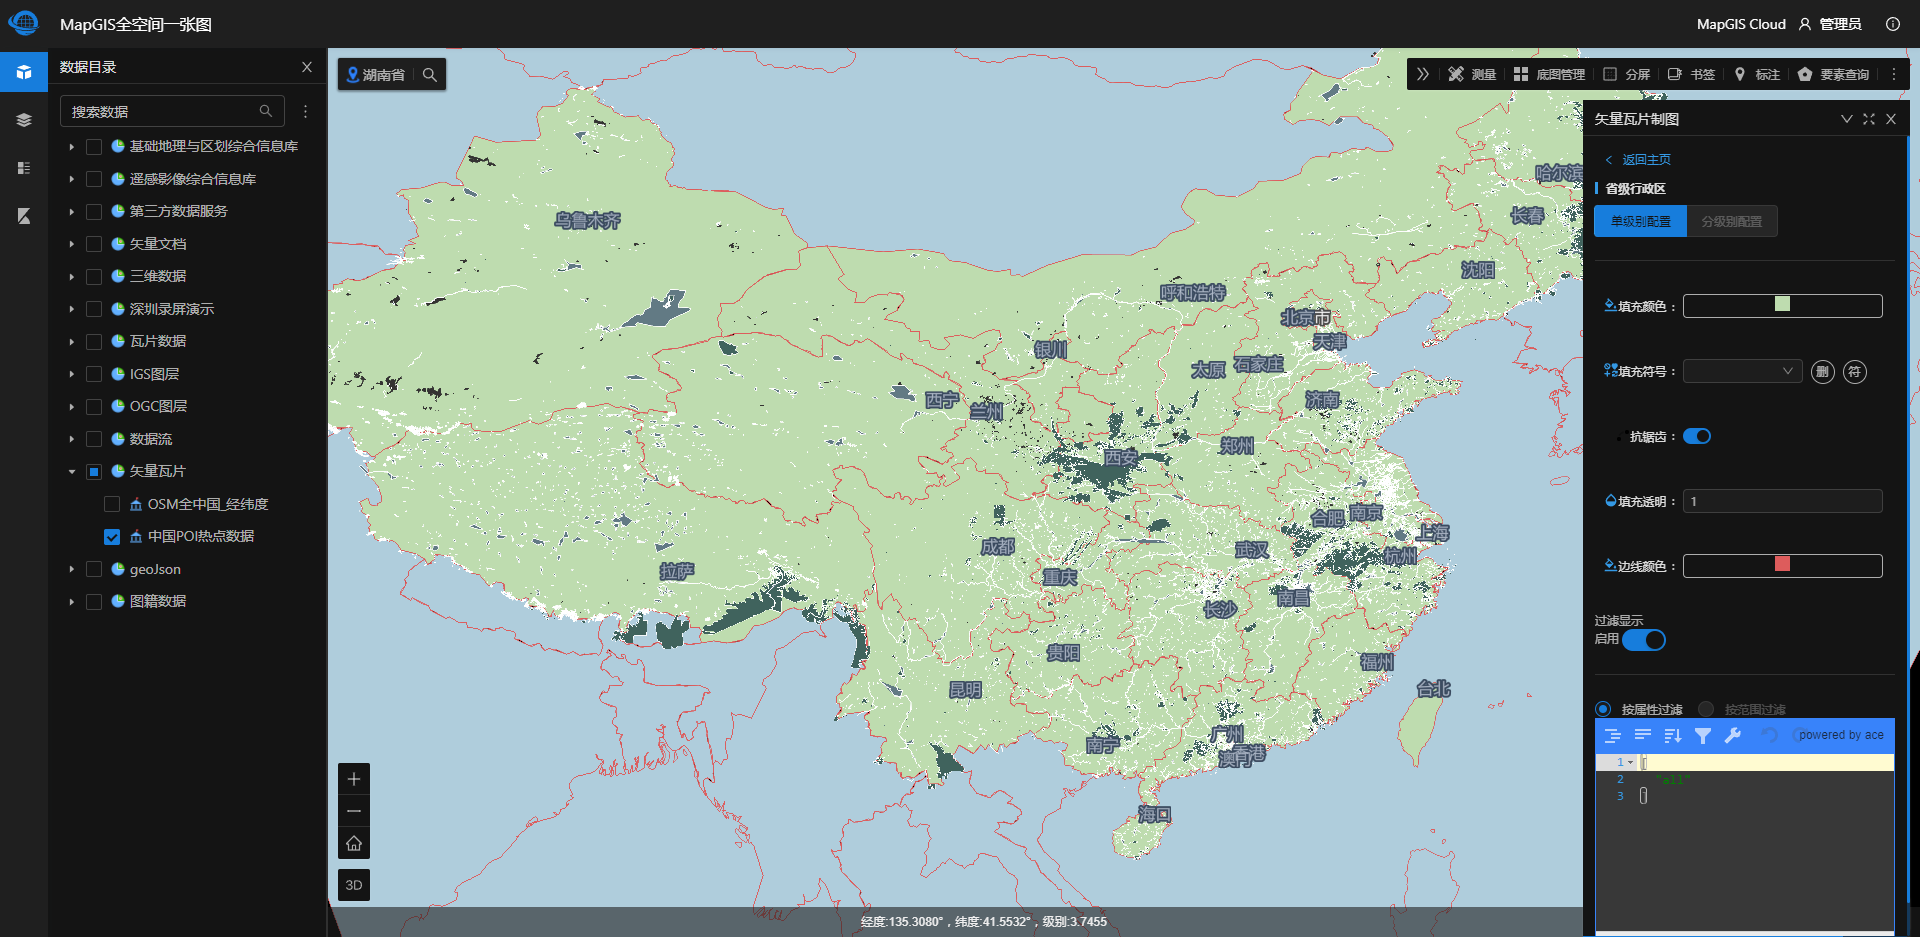Collapse the 矢量瓦片制图 panel with chevron
The height and width of the screenshot is (937, 1920).
coord(1847,119)
